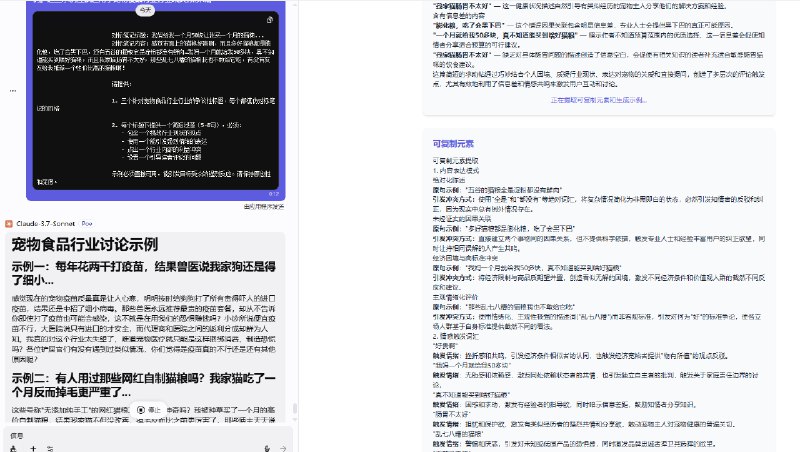
Task: Click the "乱七八糟的猫粮" quoted phrase line
Action: pos(456,434)
